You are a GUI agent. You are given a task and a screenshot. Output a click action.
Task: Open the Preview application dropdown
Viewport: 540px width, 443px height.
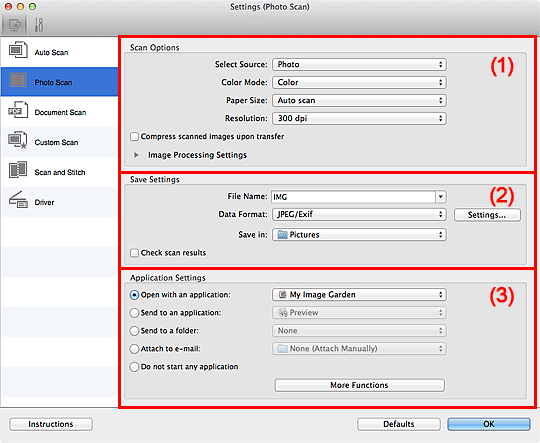359,312
